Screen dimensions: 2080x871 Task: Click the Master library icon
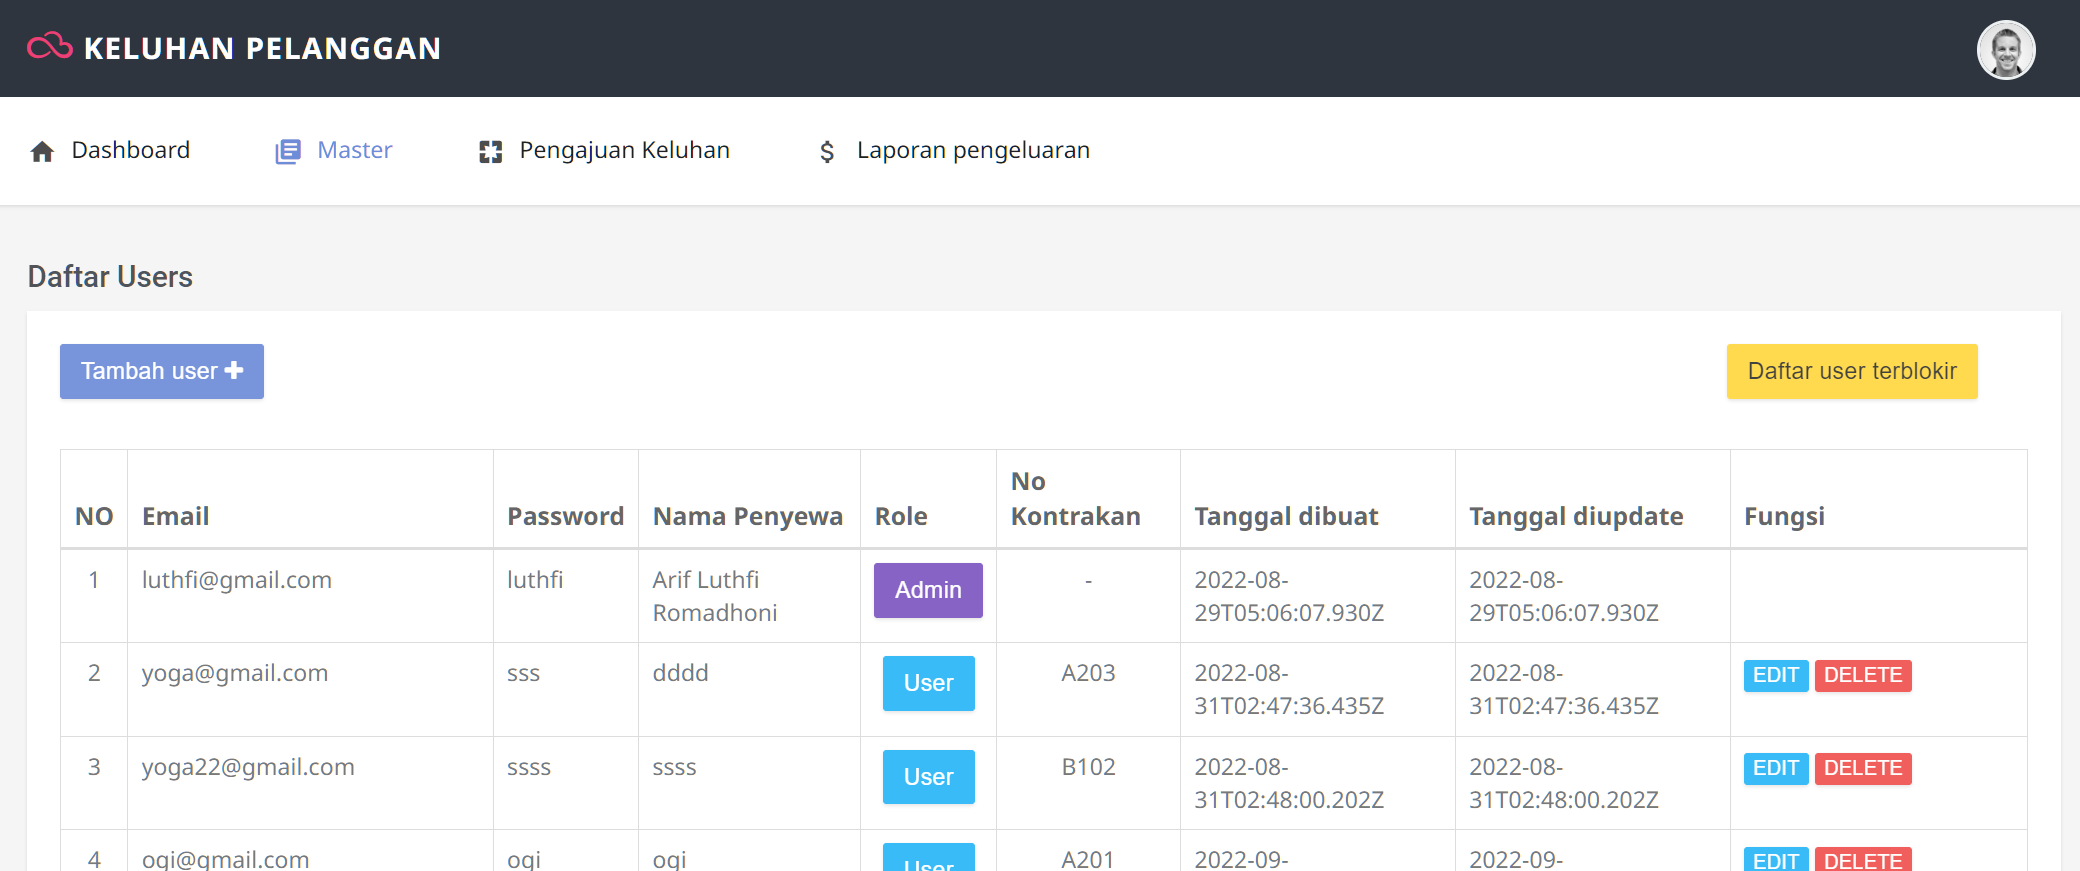click(x=288, y=151)
